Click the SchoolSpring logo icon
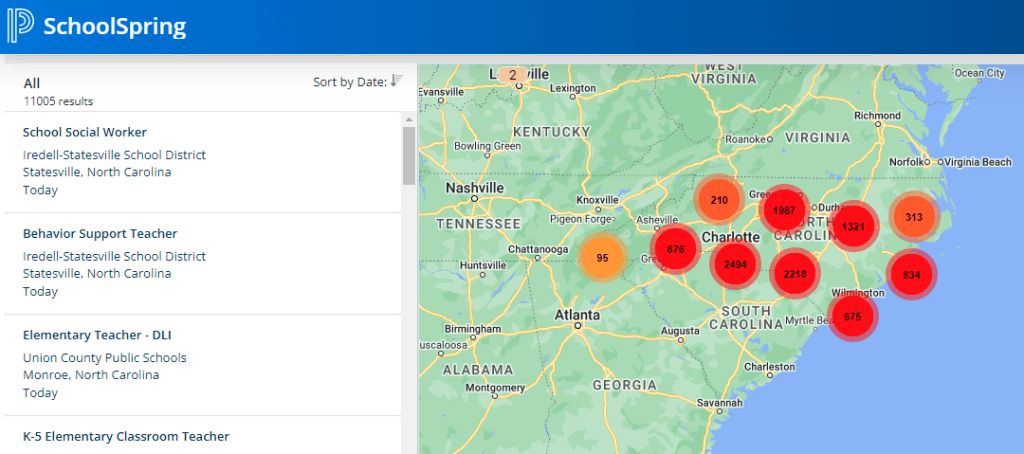 20,26
